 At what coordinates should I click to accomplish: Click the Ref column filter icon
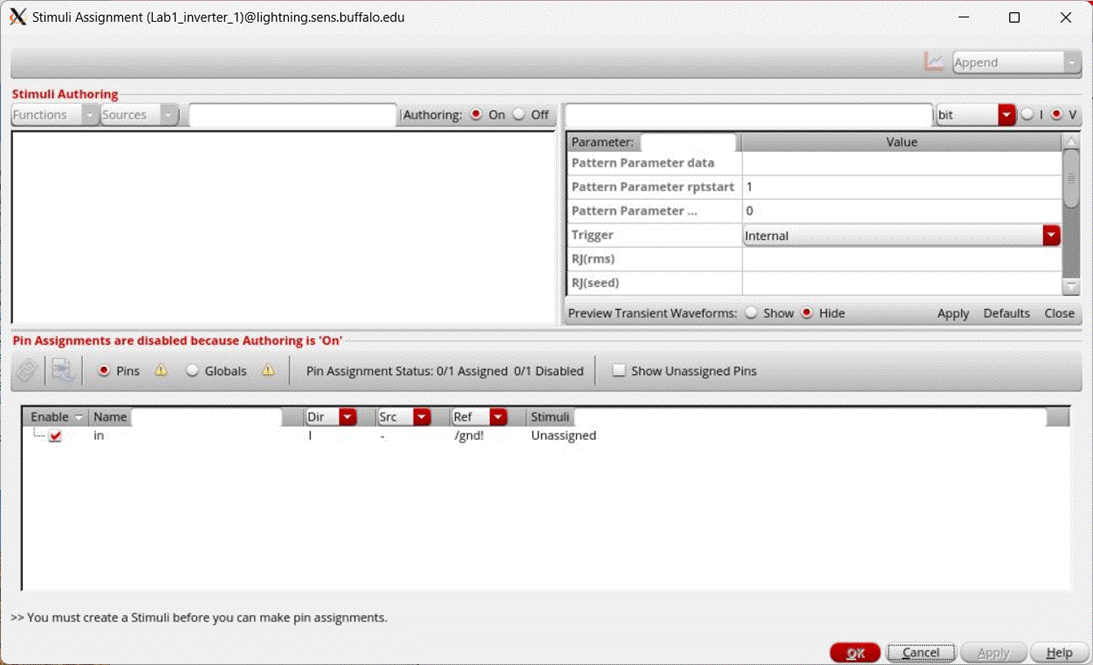tap(497, 416)
